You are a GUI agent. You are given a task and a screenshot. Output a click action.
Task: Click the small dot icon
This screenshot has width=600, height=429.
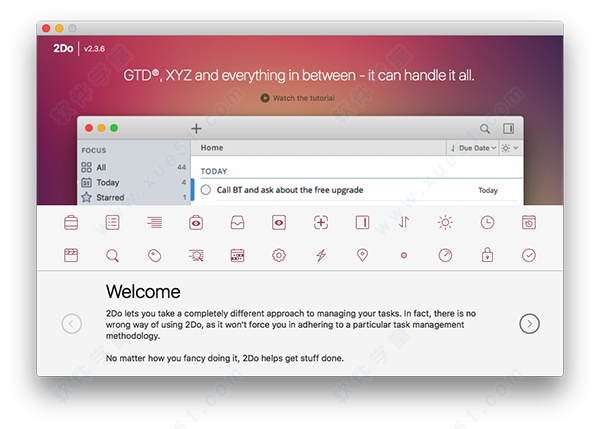click(404, 255)
